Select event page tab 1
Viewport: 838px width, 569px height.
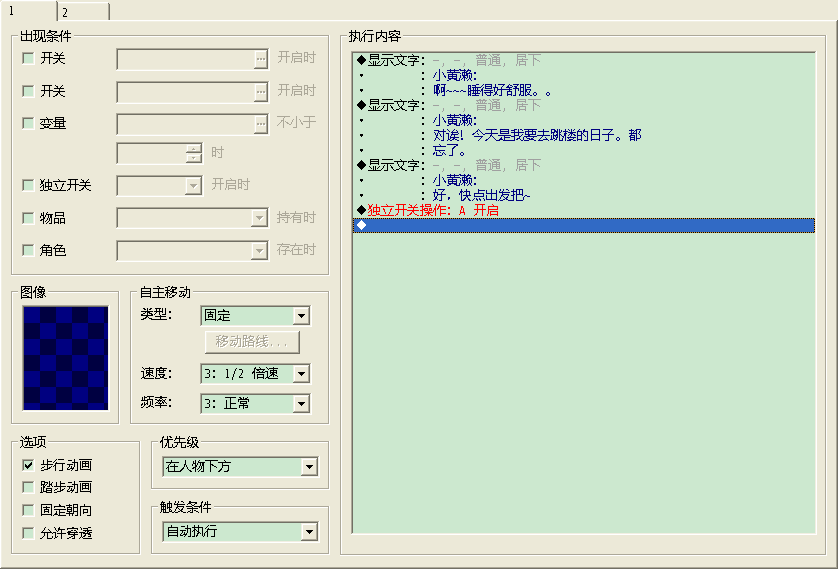tap(29, 11)
